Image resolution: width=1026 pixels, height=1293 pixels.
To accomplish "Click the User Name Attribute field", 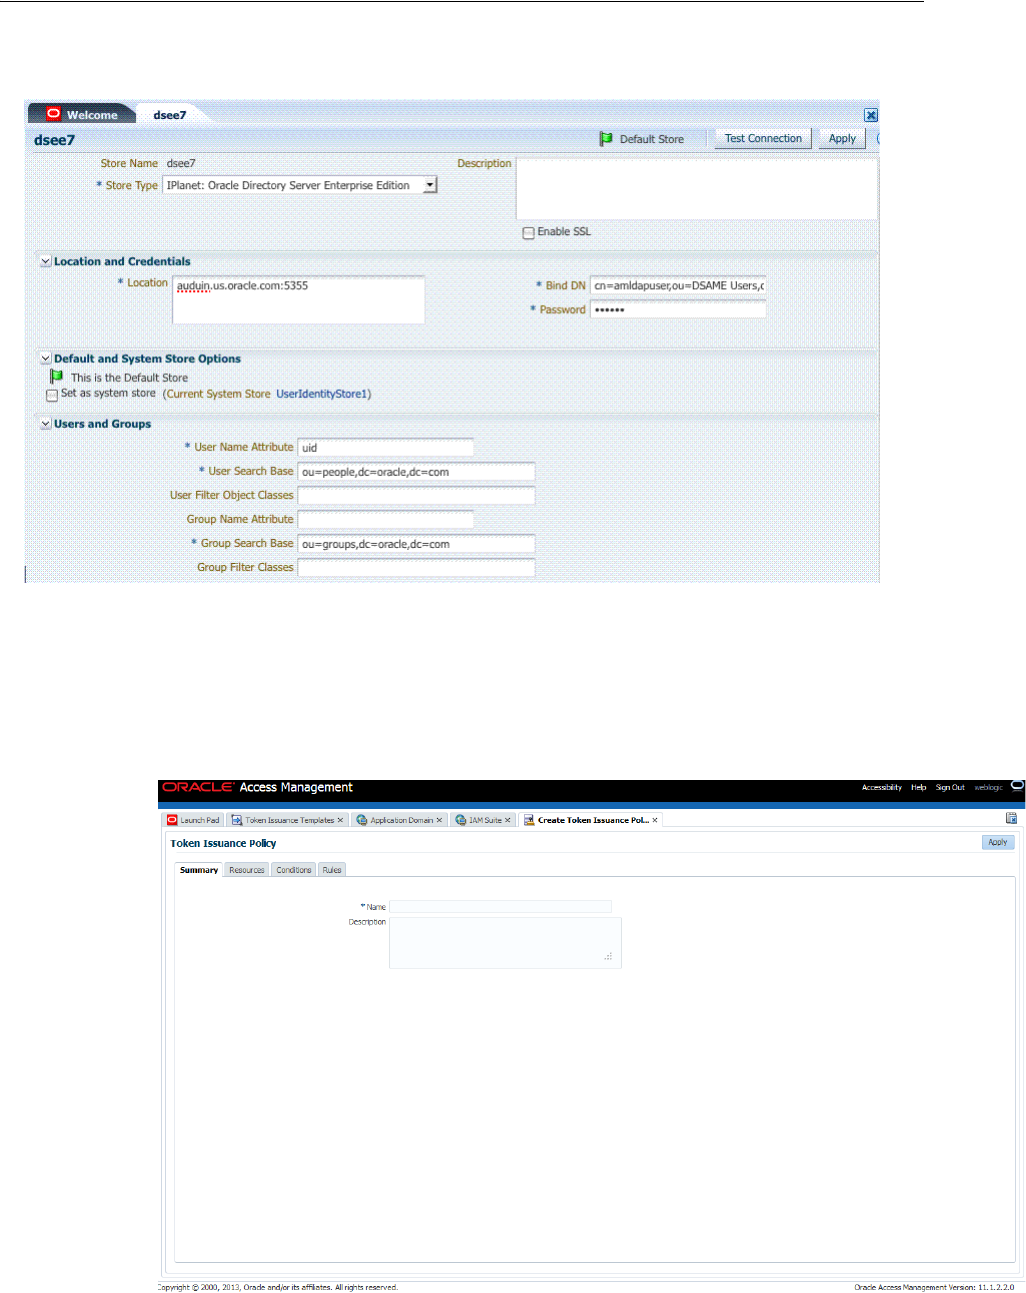I will pos(386,447).
